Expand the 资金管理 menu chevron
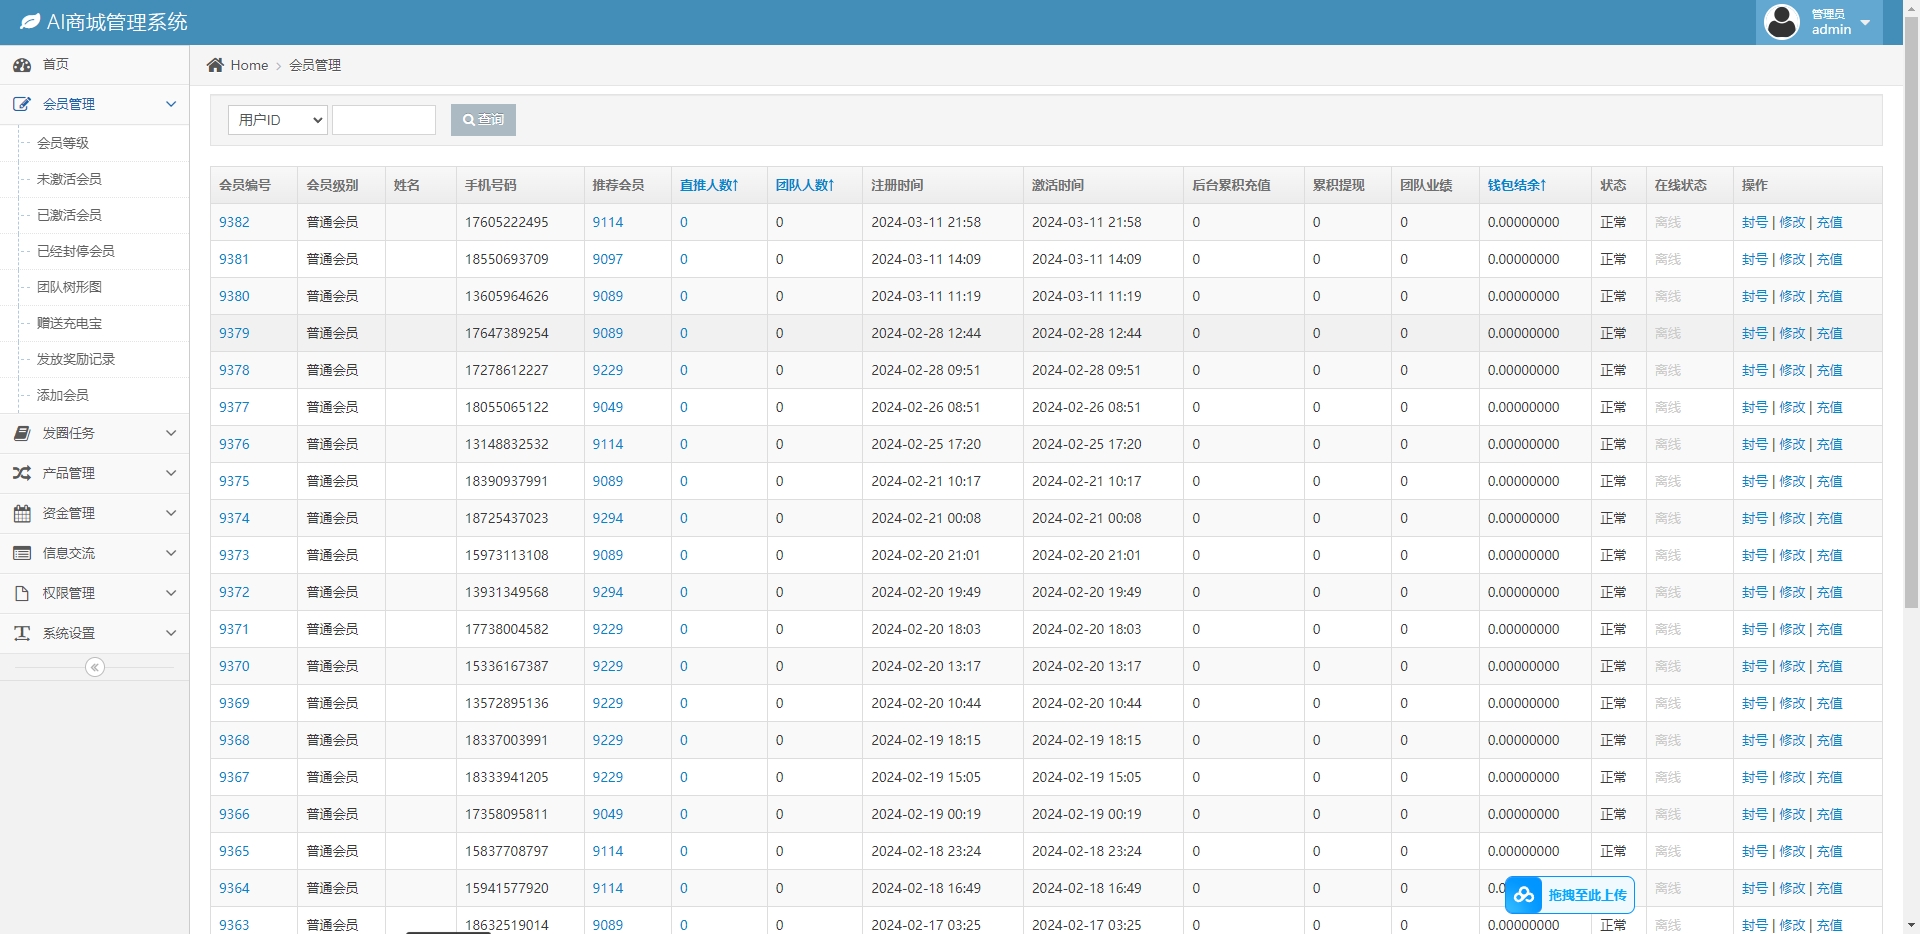This screenshot has width=1920, height=934. click(171, 513)
